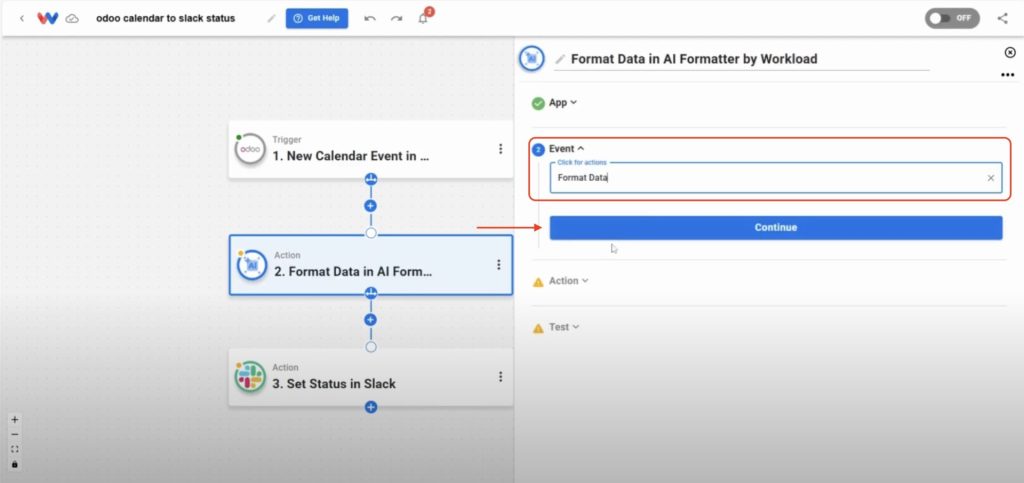Click the branch icon below the trigger step
Viewport: 1024px width, 483px height.
click(x=371, y=178)
